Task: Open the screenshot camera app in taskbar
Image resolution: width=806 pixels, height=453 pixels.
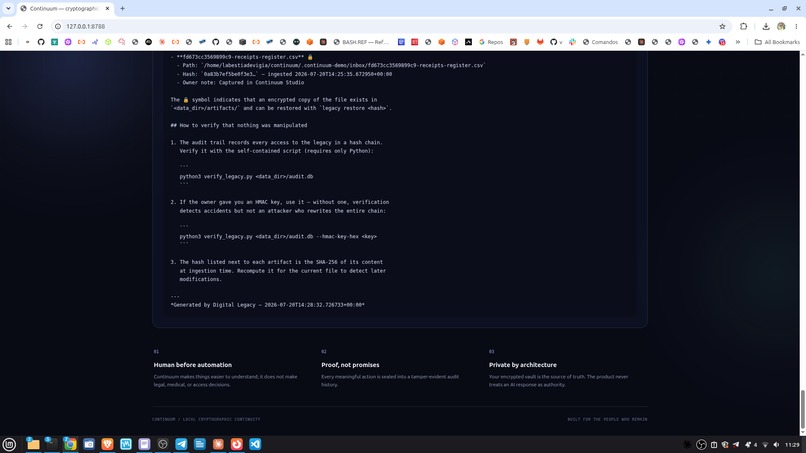Action: pyautogui.click(x=88, y=444)
